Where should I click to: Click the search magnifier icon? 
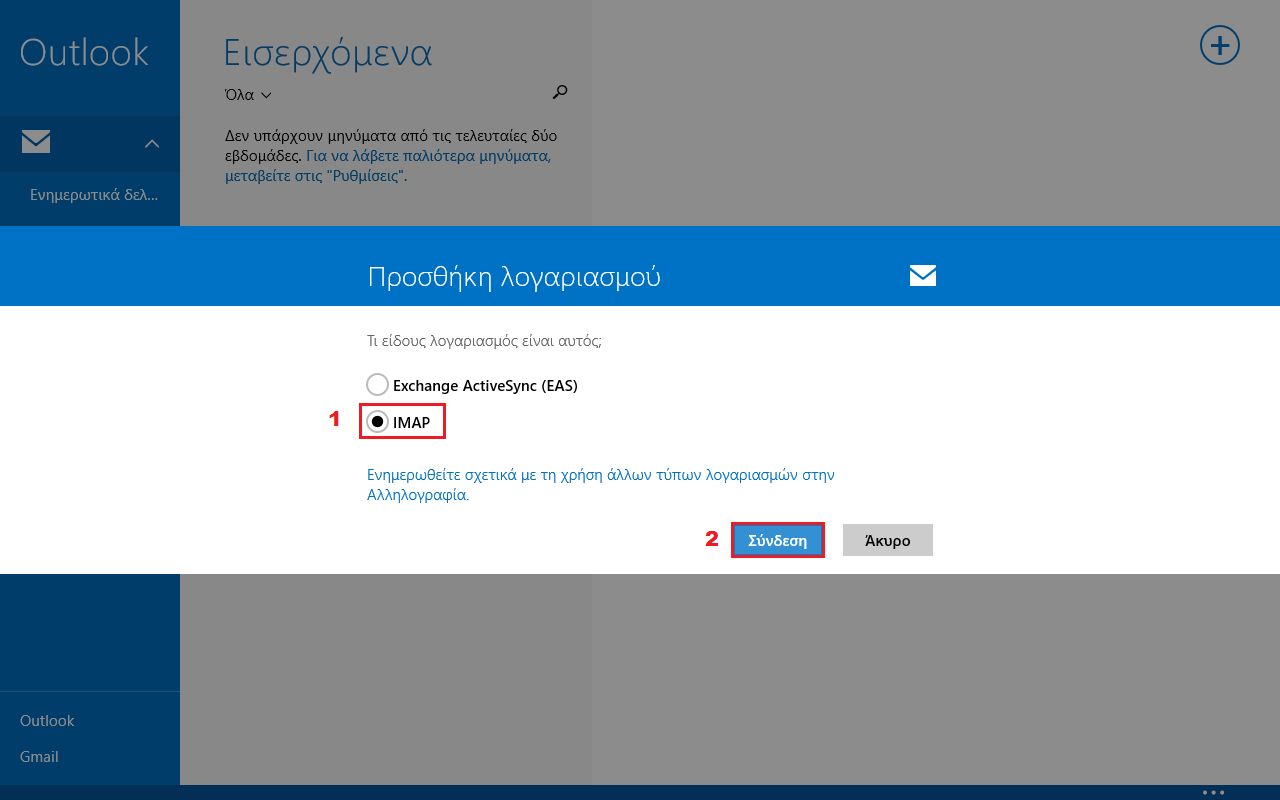click(560, 92)
